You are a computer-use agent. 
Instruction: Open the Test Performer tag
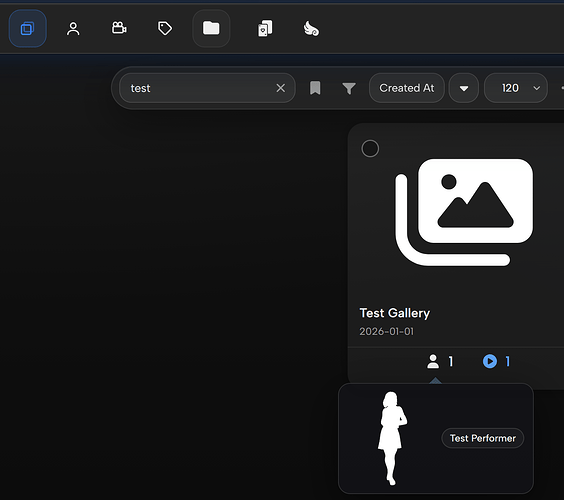(x=483, y=438)
